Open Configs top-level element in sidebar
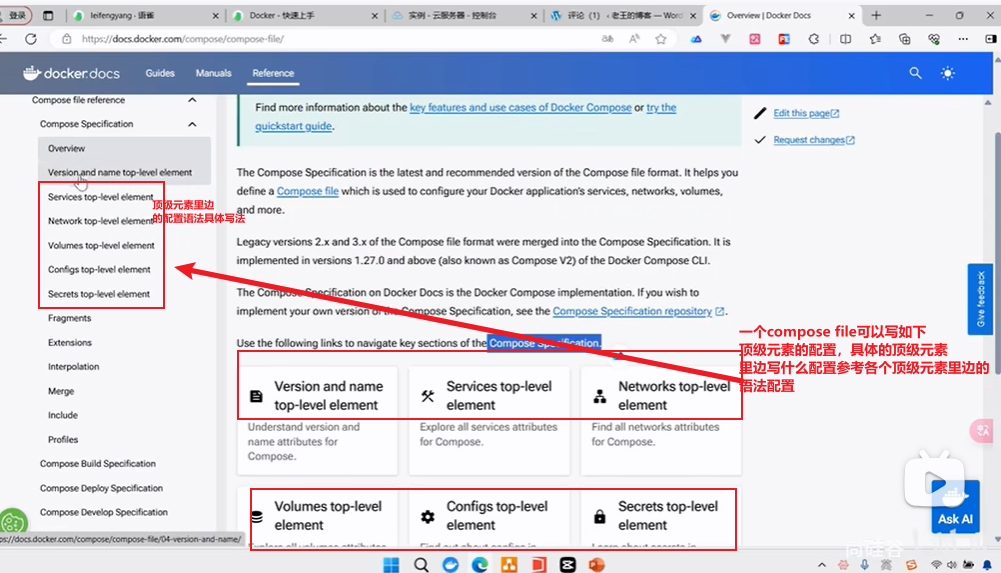The height and width of the screenshot is (573, 1001). 99,269
